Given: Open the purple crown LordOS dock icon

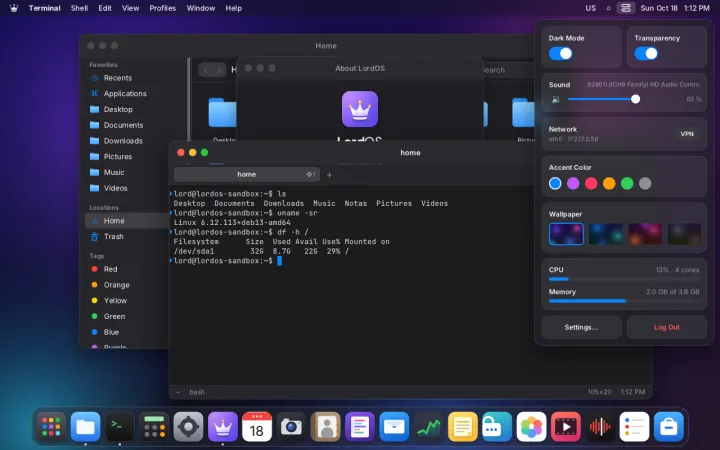Looking at the screenshot, I should [223, 427].
